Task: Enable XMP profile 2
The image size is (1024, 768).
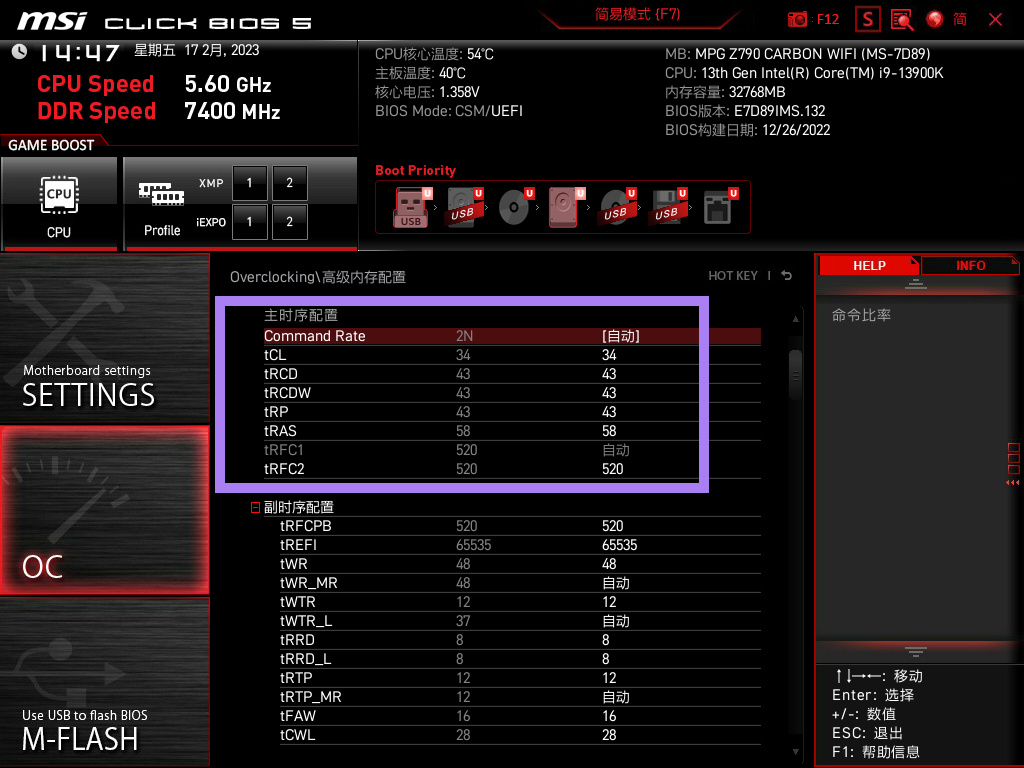Action: point(289,183)
